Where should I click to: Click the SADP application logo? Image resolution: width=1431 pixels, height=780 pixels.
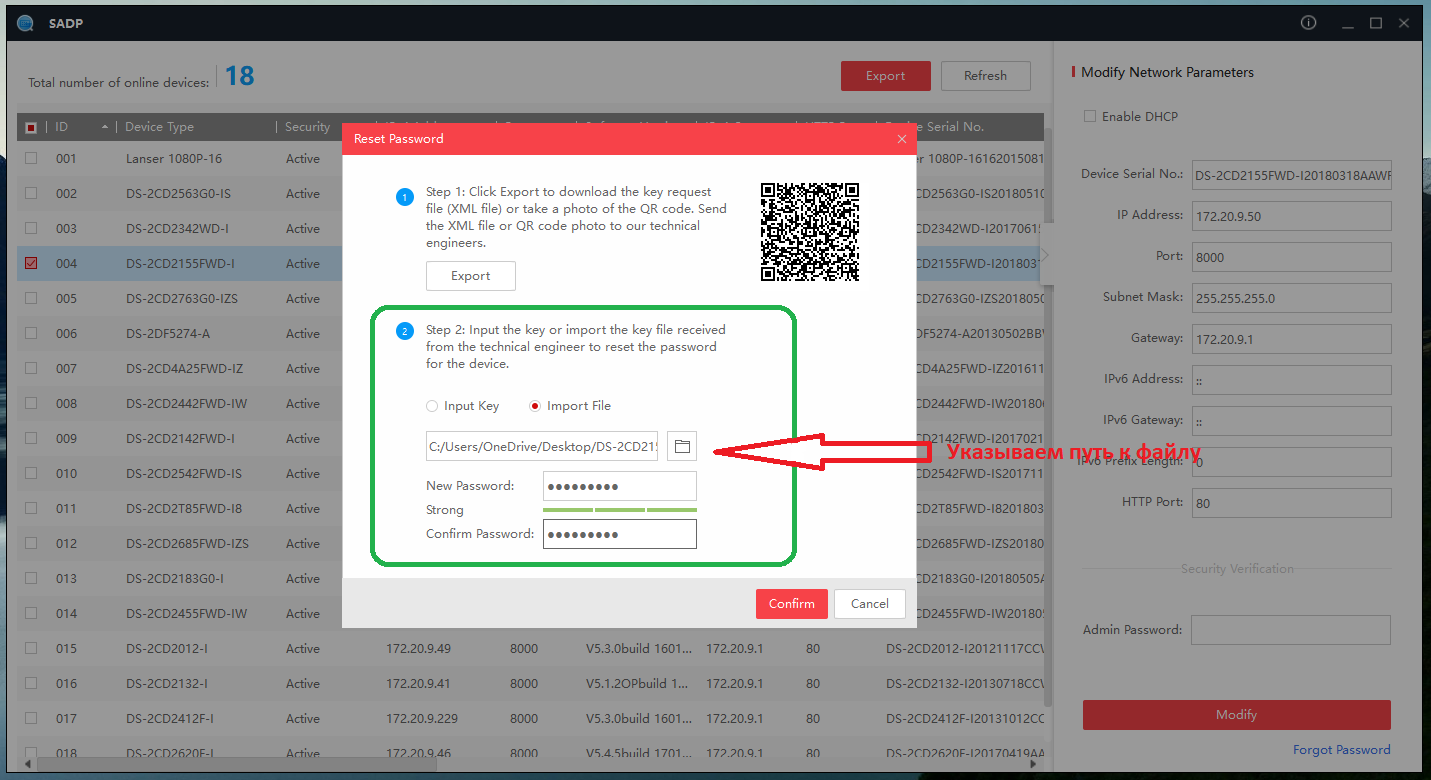click(x=25, y=23)
